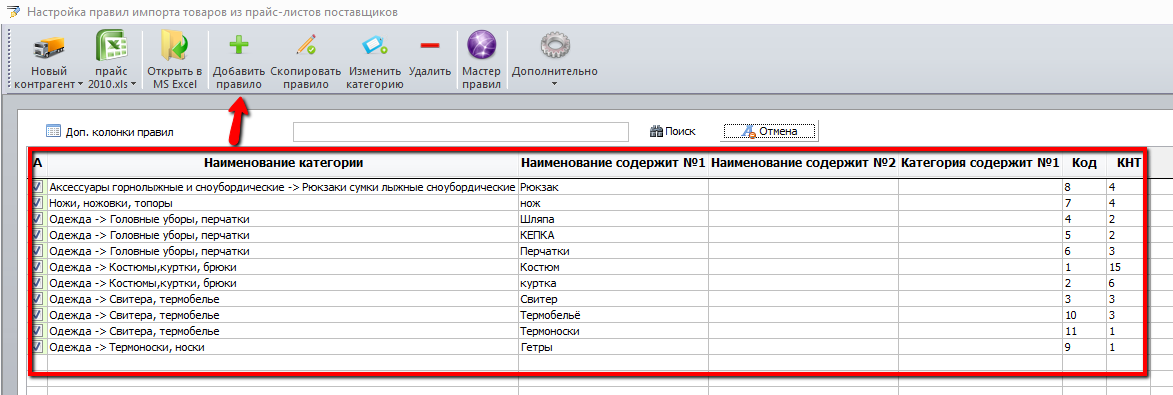Uncheck the rule checkbox for Рюкзак row
Image resolution: width=1173 pixels, height=395 pixels.
click(38, 187)
